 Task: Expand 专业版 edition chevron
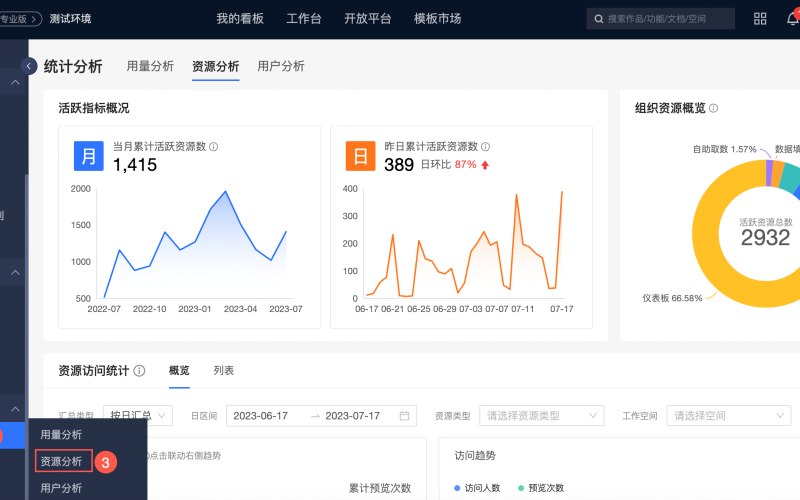pyautogui.click(x=34, y=19)
